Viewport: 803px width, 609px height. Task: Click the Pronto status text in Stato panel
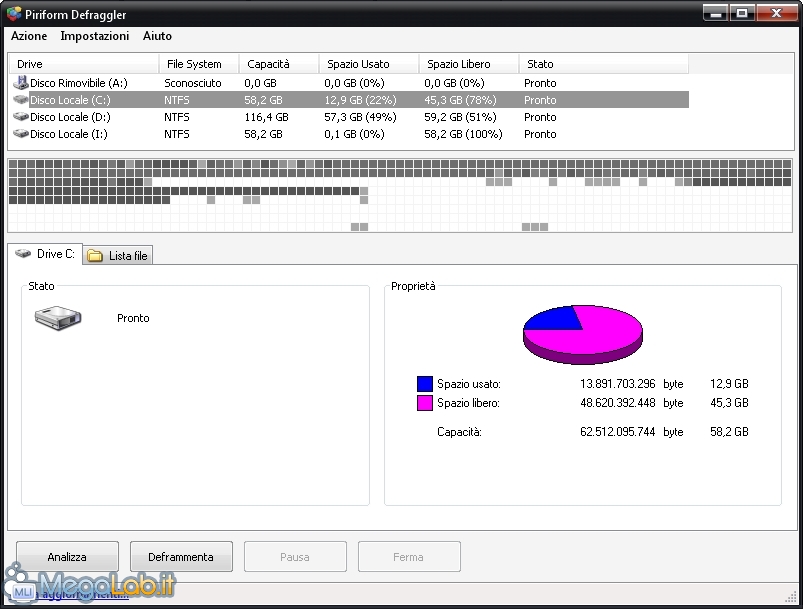tap(133, 318)
